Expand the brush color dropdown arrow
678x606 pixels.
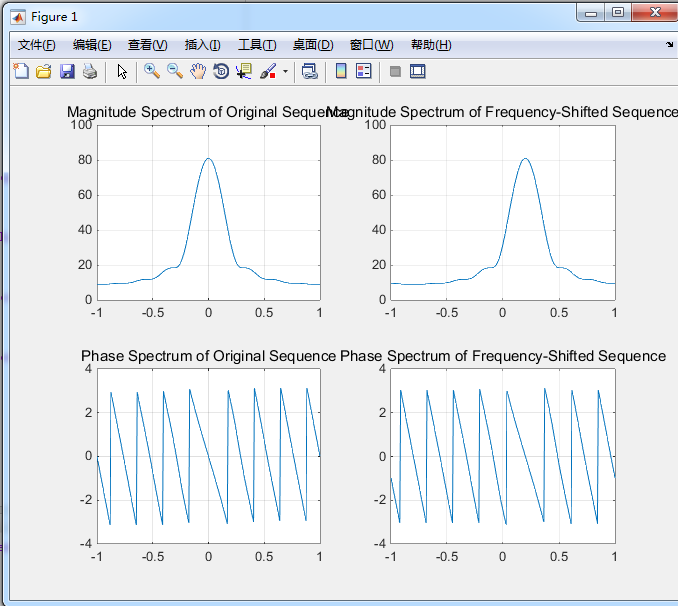285,71
